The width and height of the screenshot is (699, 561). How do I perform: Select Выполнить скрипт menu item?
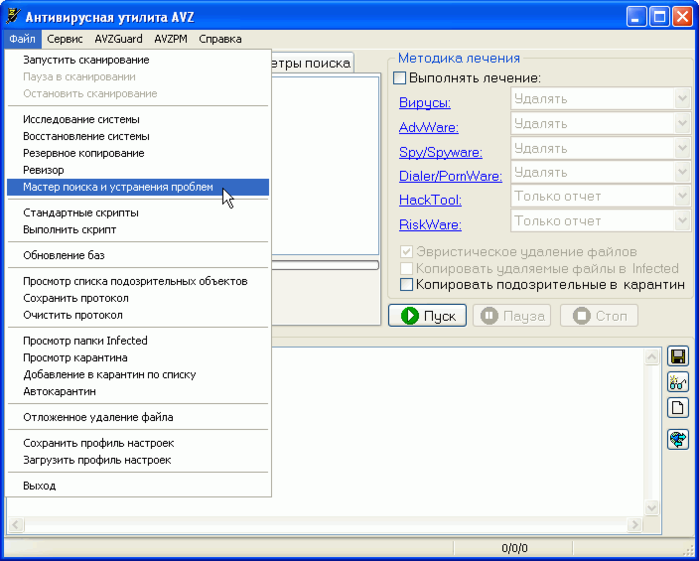pyautogui.click(x=138, y=230)
